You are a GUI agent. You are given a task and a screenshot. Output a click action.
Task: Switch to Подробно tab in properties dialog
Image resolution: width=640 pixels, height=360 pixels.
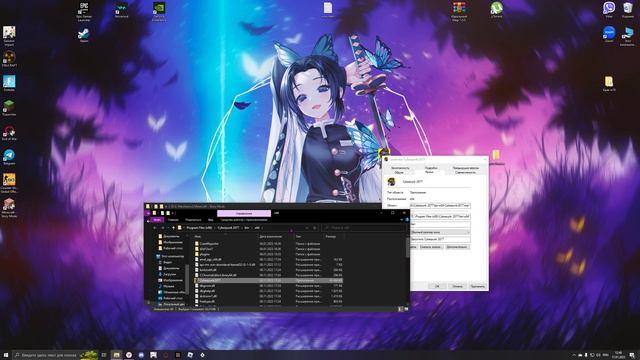coord(431,168)
